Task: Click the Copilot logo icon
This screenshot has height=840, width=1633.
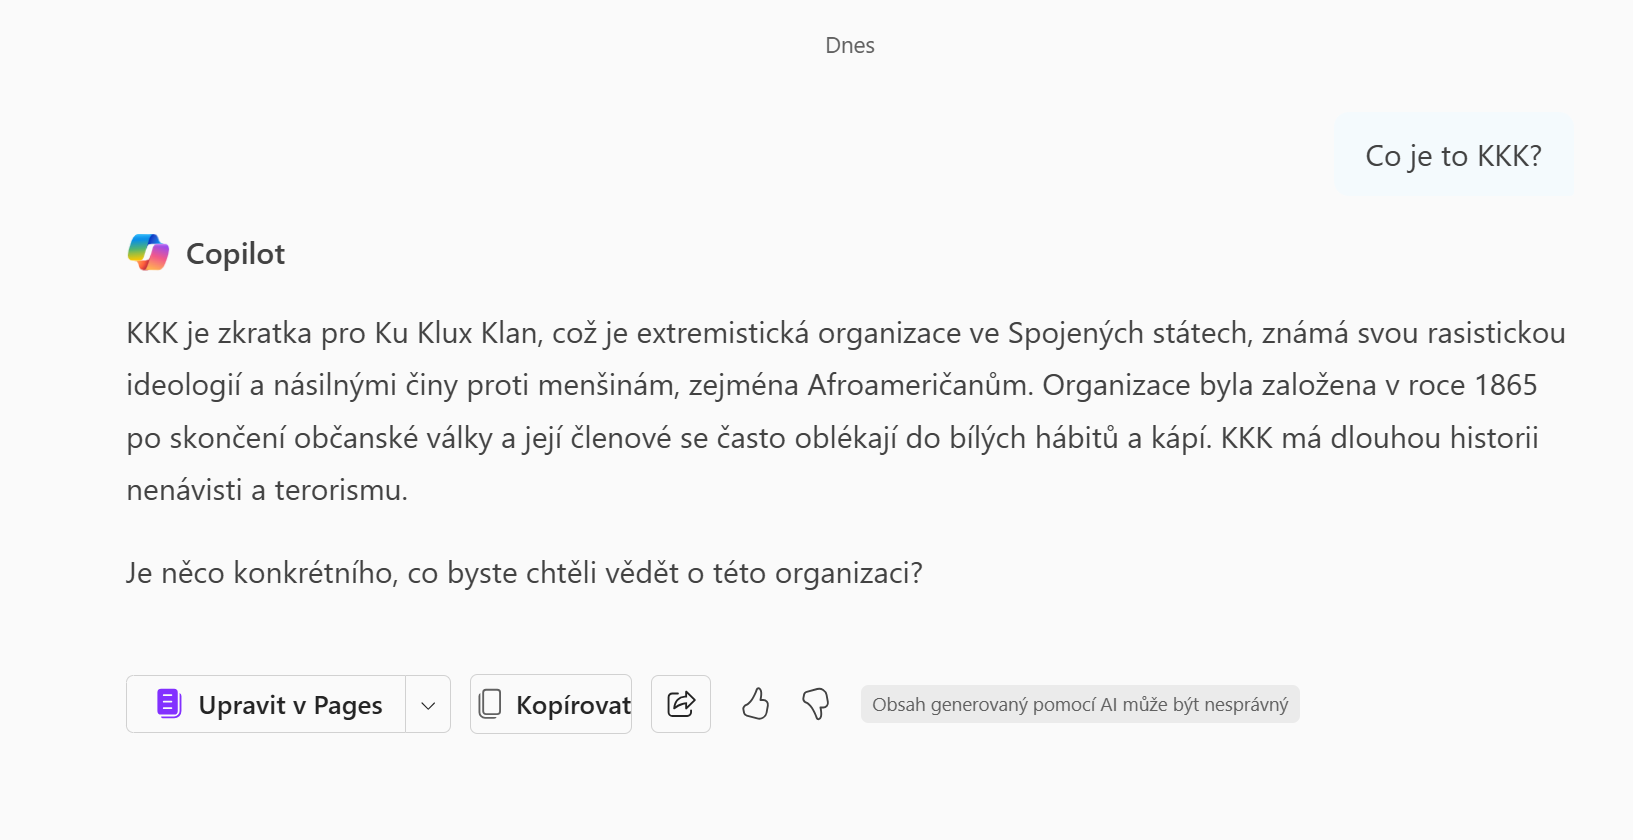Action: coord(148,253)
